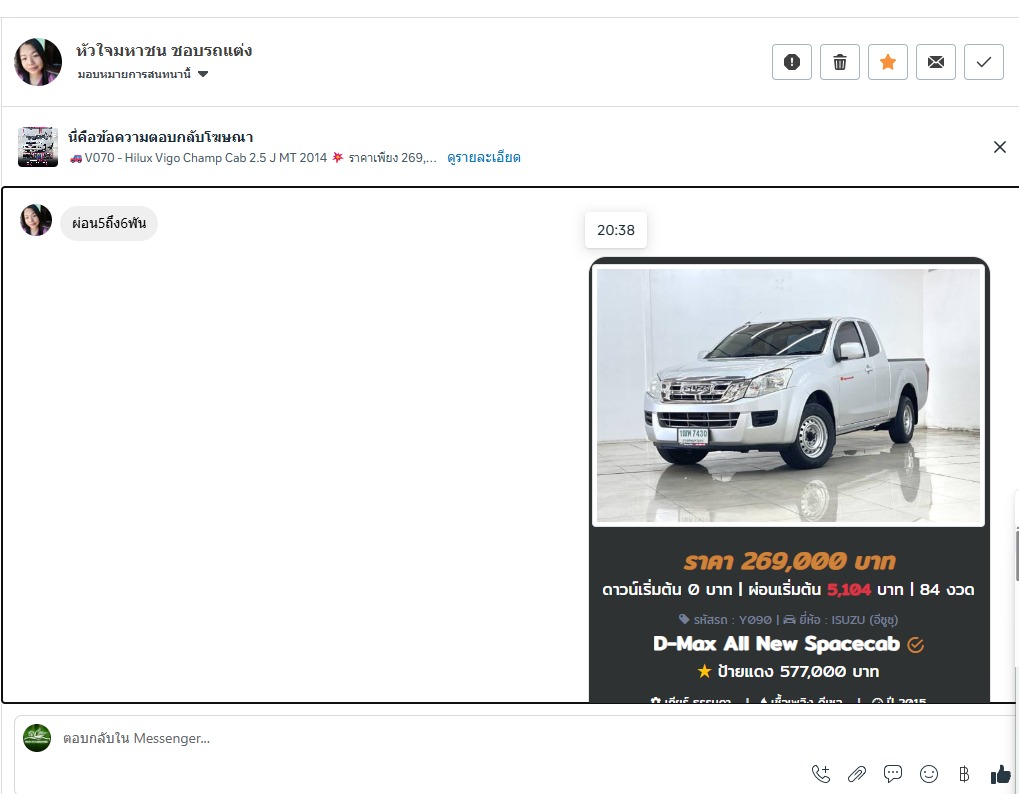Mark conversation as spam with exclamation icon
The height and width of the screenshot is (794, 1019).
[792, 62]
